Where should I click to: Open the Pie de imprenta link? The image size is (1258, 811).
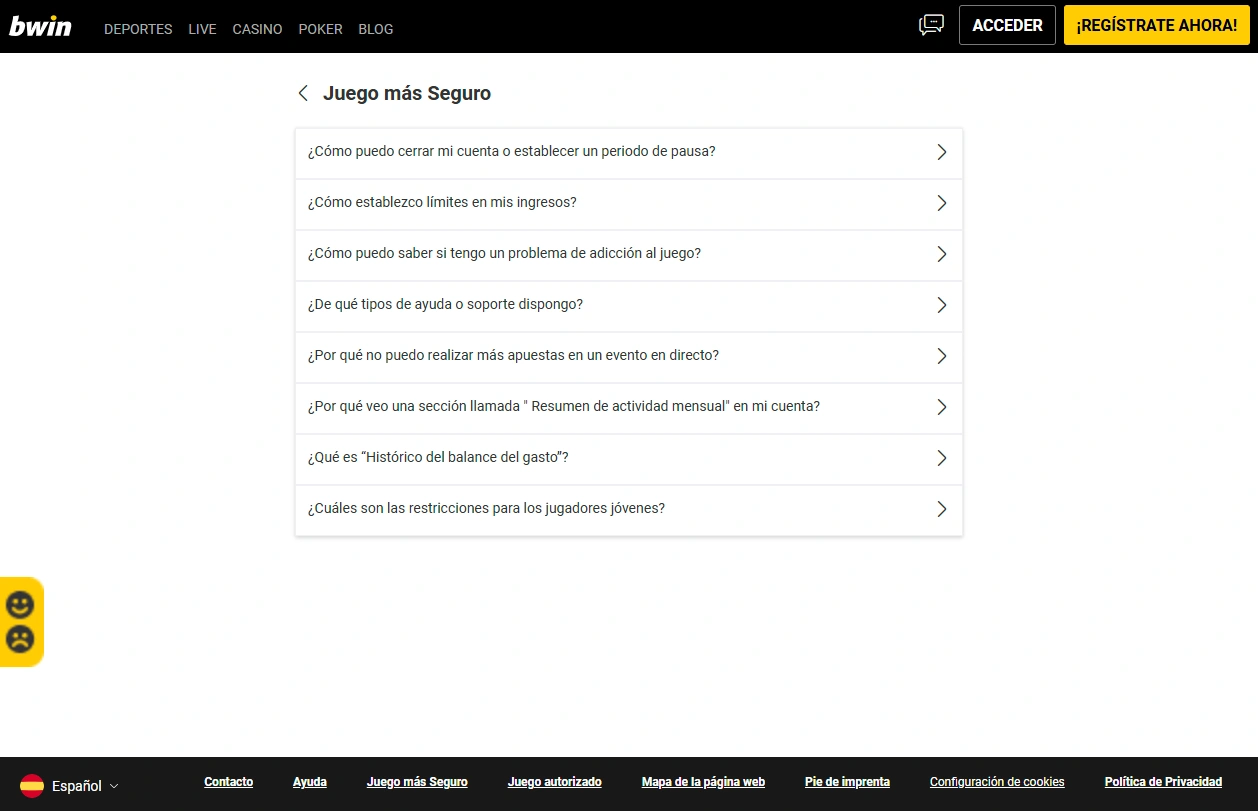[x=847, y=782]
